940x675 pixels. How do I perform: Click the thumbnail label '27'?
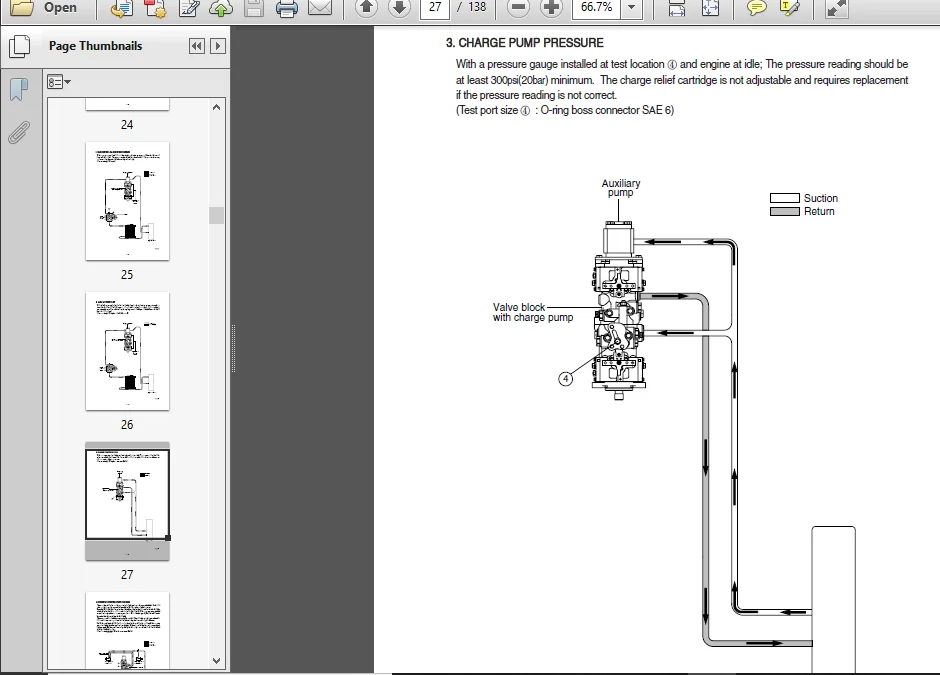click(x=127, y=574)
